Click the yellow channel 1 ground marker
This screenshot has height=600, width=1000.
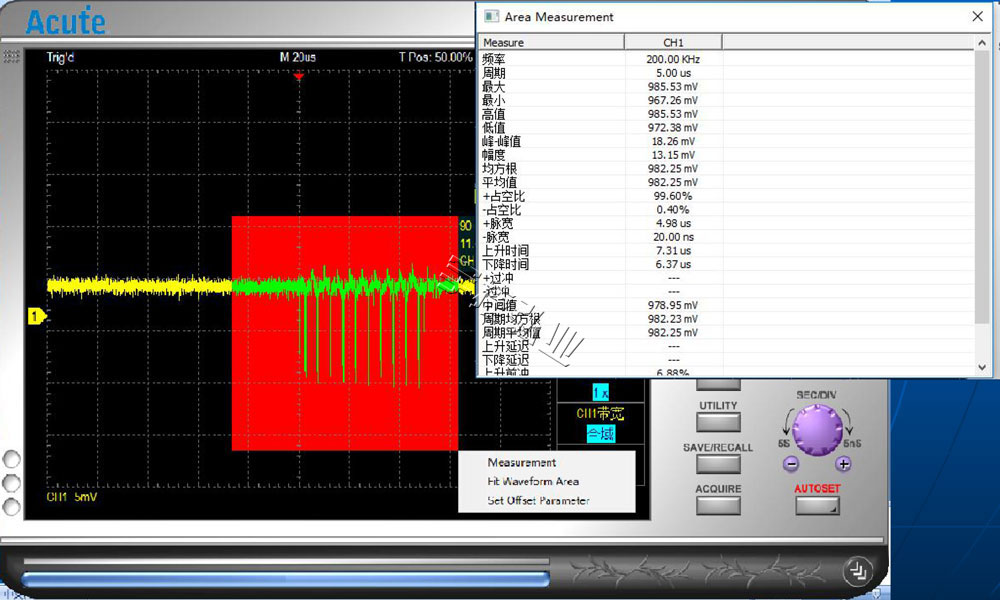(36, 316)
